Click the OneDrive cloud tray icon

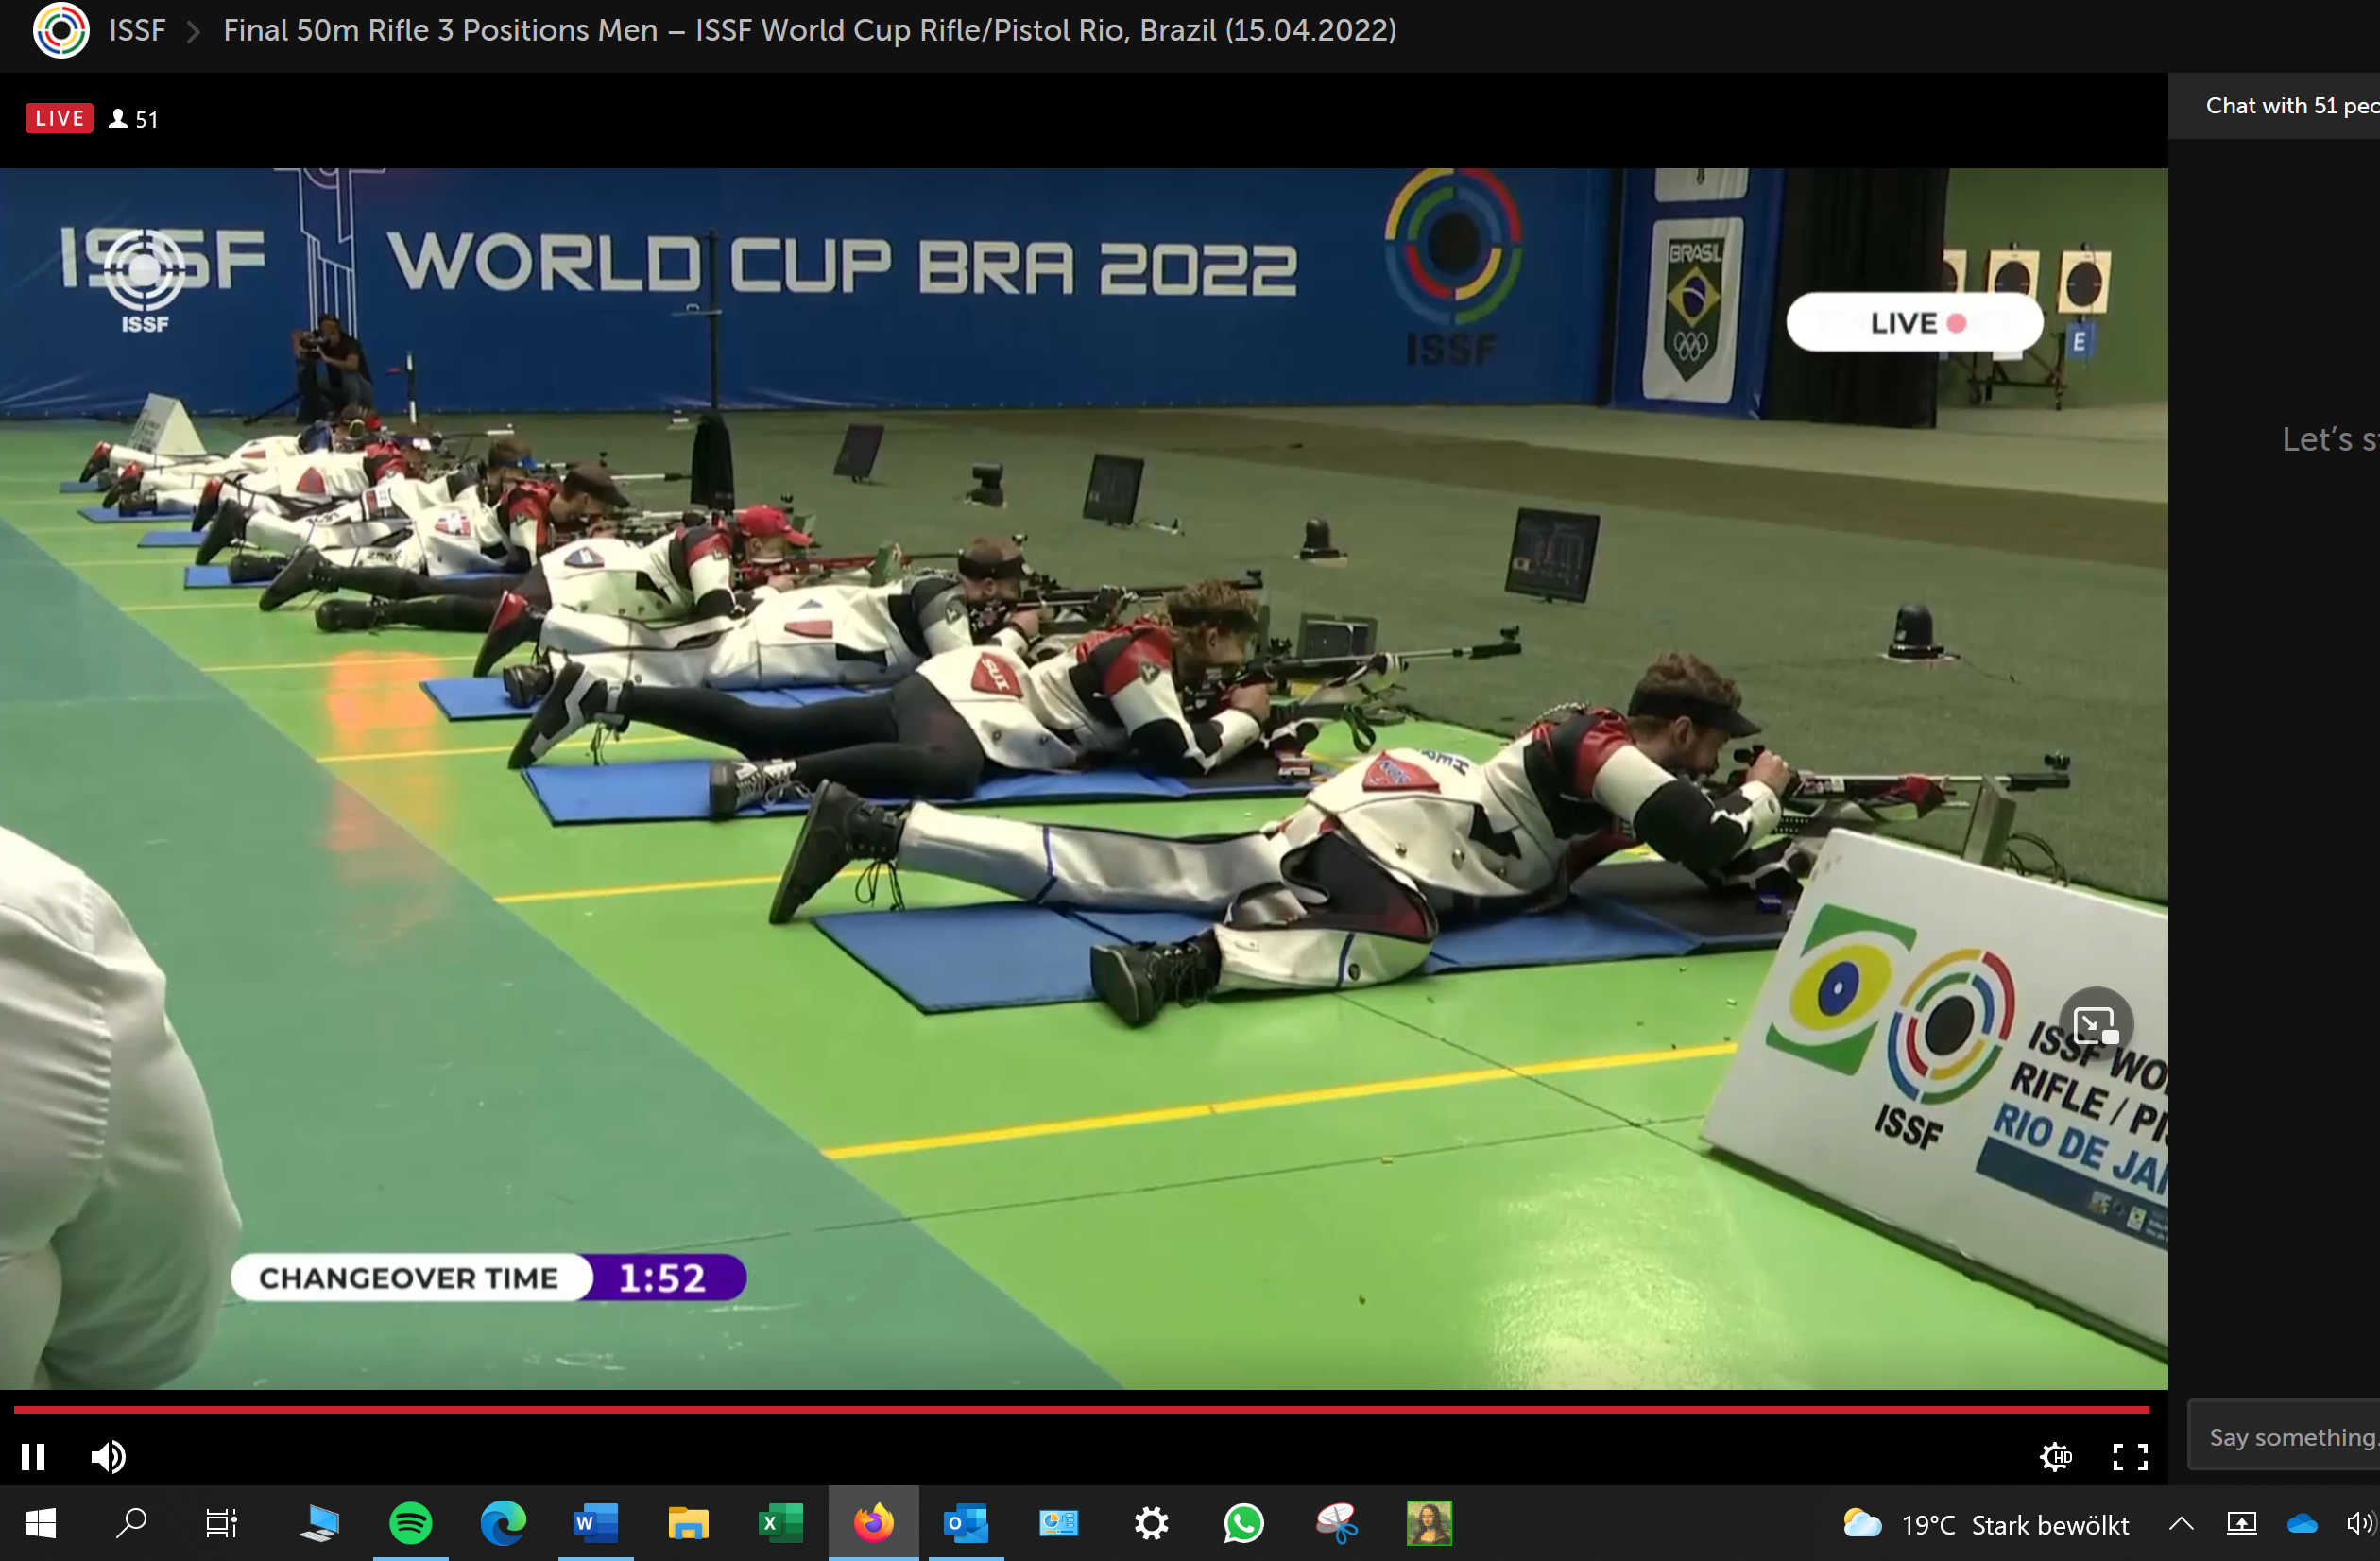click(x=2302, y=1523)
